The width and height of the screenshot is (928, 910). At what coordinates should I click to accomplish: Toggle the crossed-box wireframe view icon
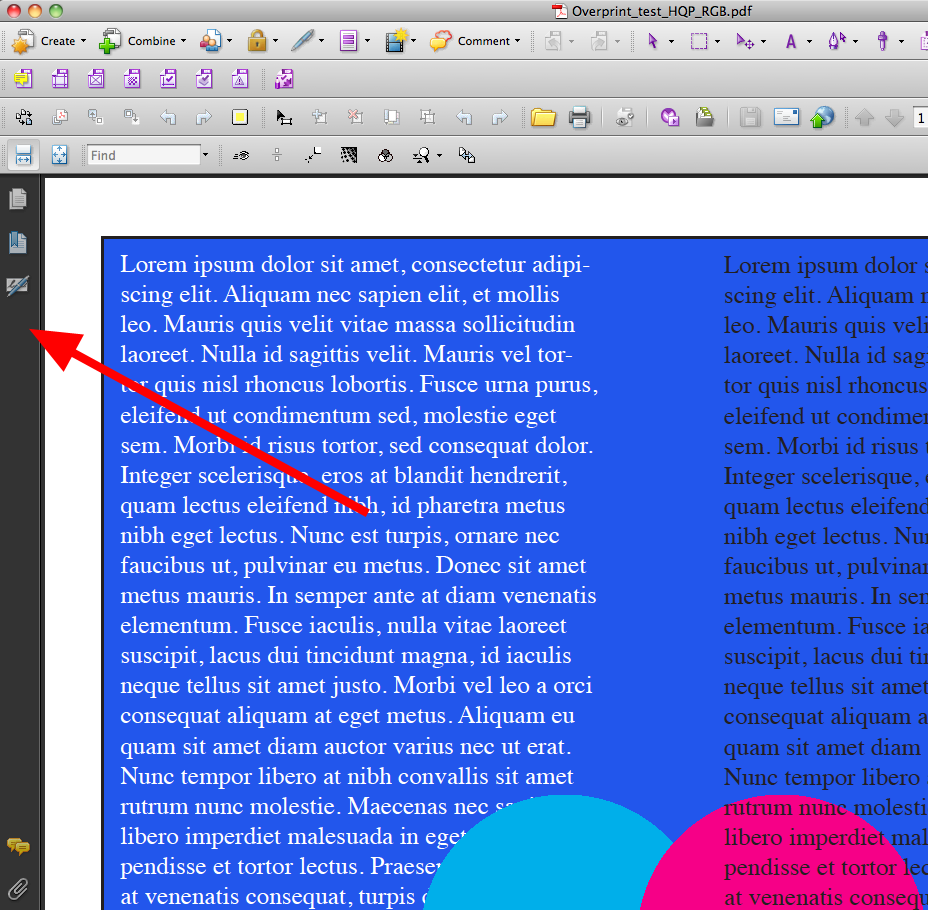click(x=96, y=79)
